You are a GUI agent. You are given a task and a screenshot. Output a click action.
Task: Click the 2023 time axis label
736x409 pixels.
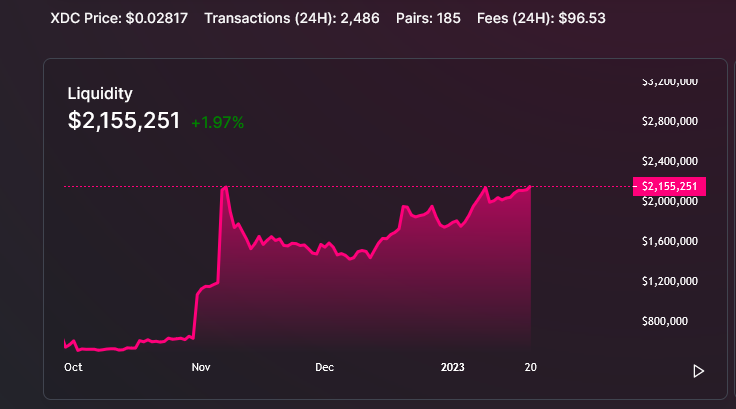[452, 367]
